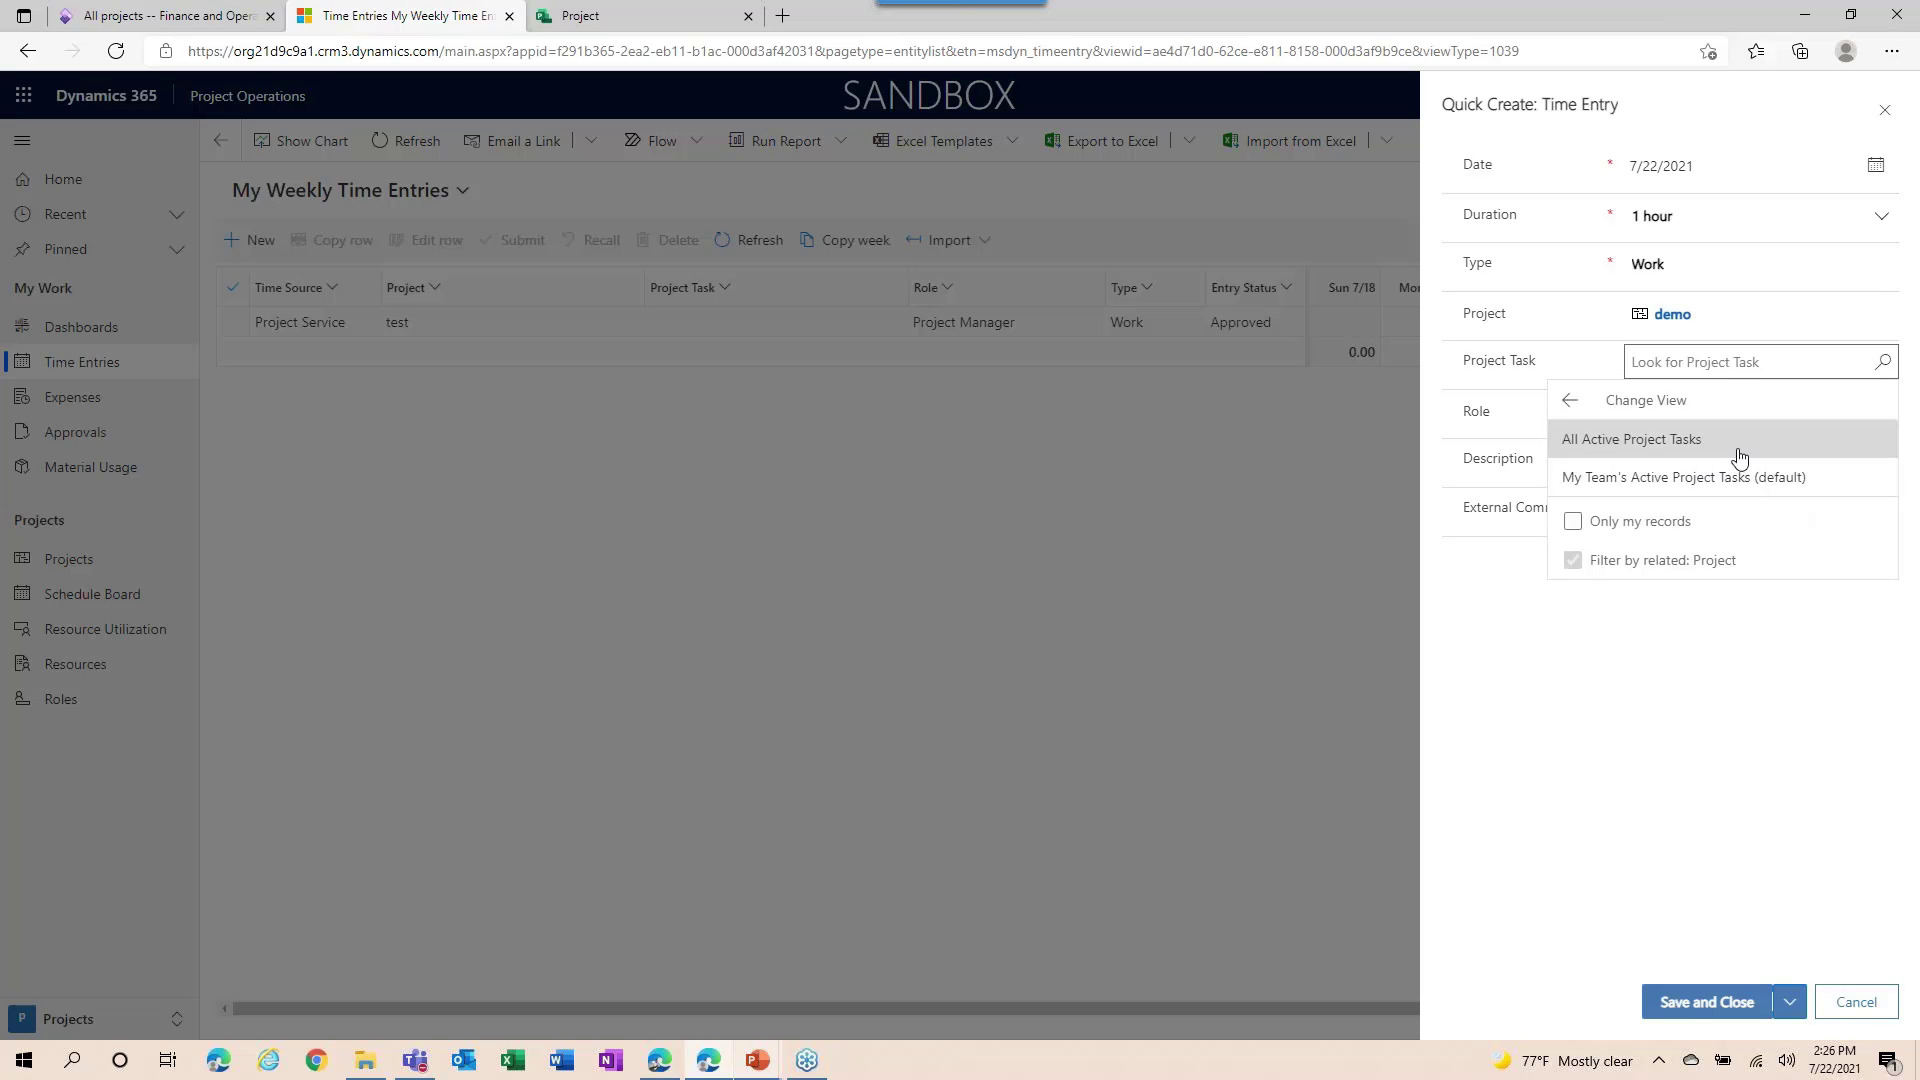Open Import from Excel
The image size is (1920, 1080).
coord(1289,140)
